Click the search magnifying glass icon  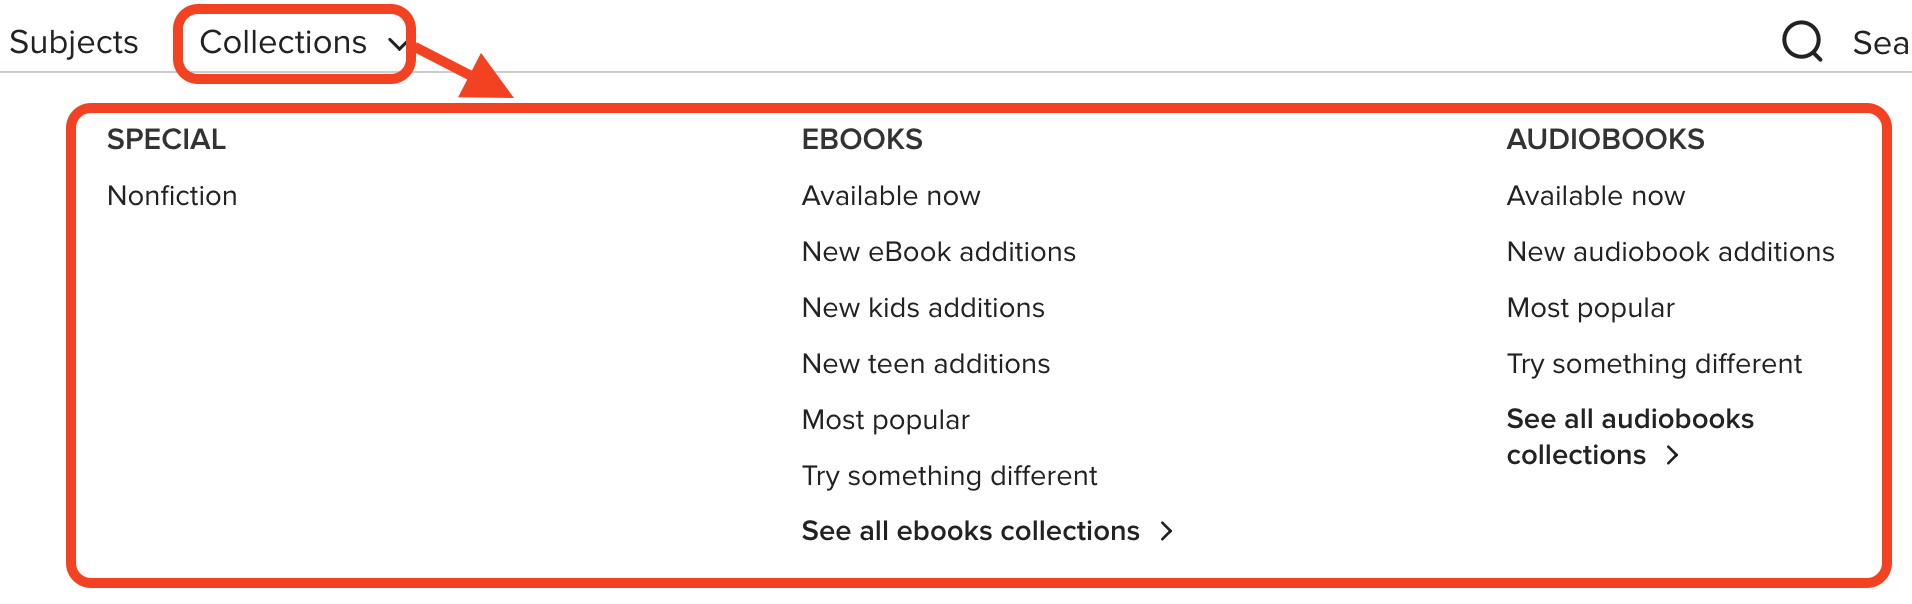click(1802, 42)
